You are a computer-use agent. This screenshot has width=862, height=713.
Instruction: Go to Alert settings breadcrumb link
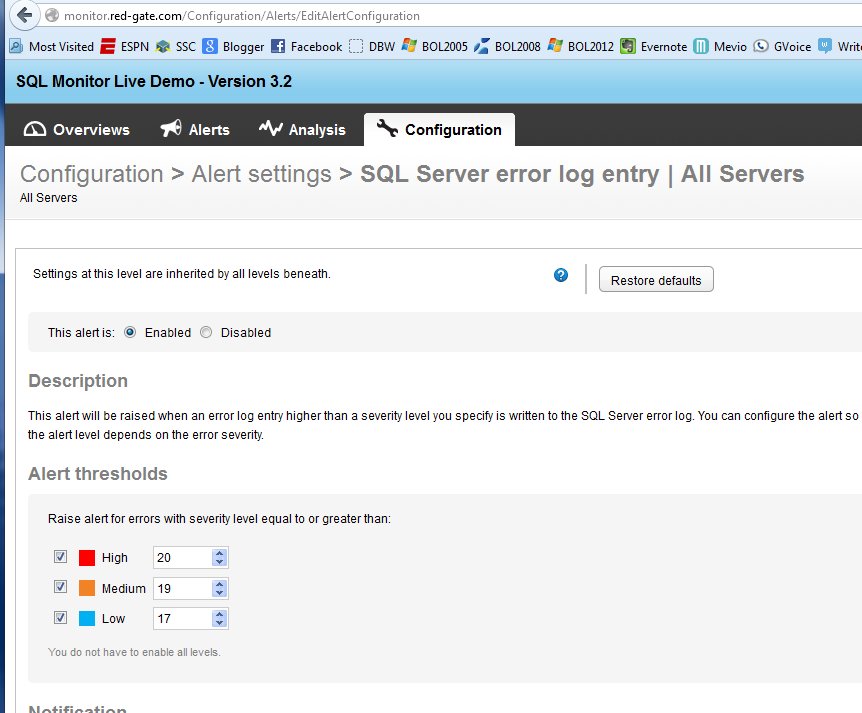click(x=262, y=174)
